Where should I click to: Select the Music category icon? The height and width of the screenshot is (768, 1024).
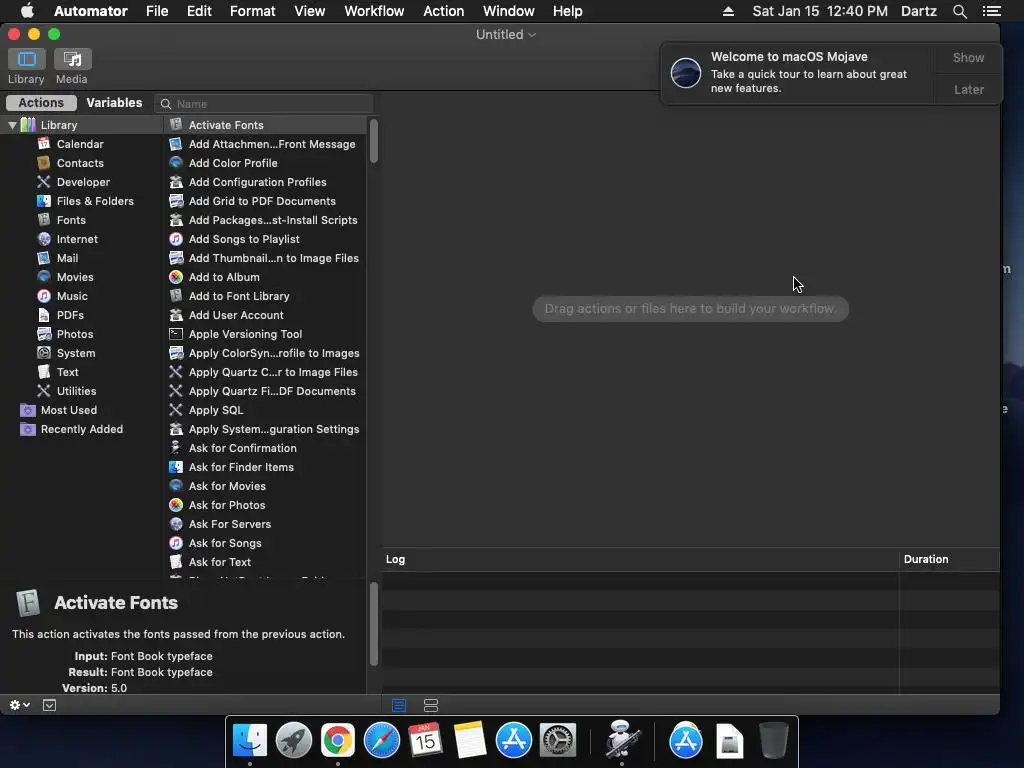pos(44,296)
